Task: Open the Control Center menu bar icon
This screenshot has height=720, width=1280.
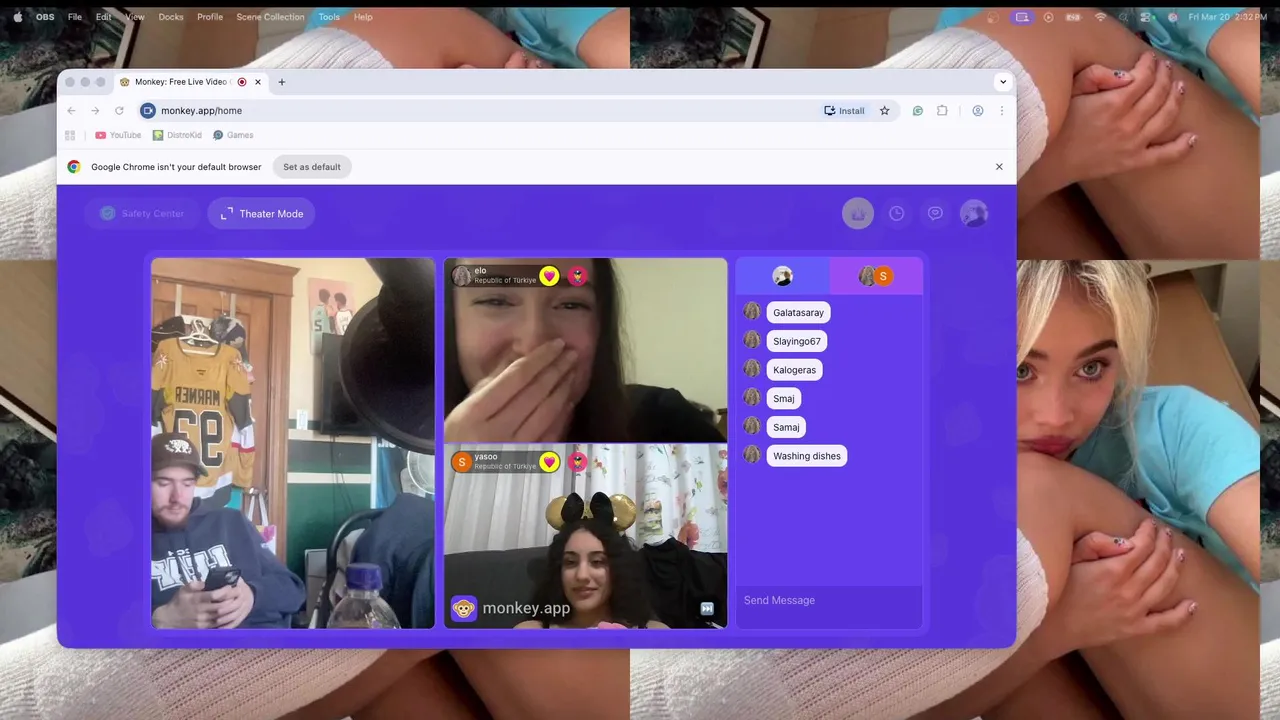Action: click(x=1146, y=17)
